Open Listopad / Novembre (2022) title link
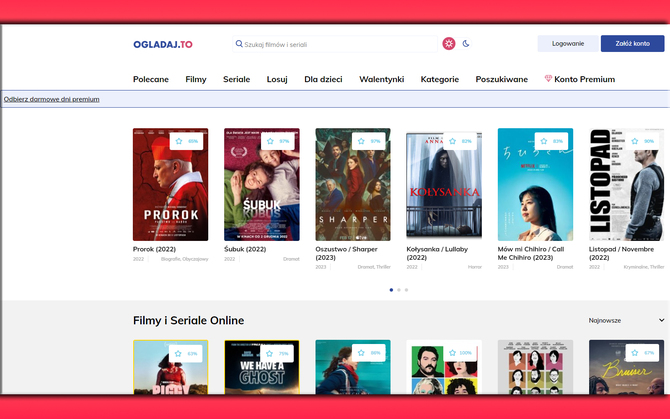This screenshot has width=670, height=419. (x=621, y=253)
